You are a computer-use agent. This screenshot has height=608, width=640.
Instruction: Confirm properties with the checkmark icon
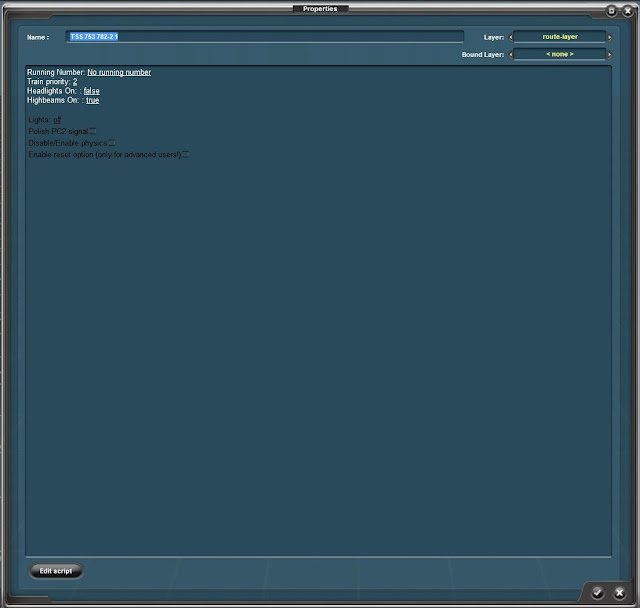click(598, 592)
